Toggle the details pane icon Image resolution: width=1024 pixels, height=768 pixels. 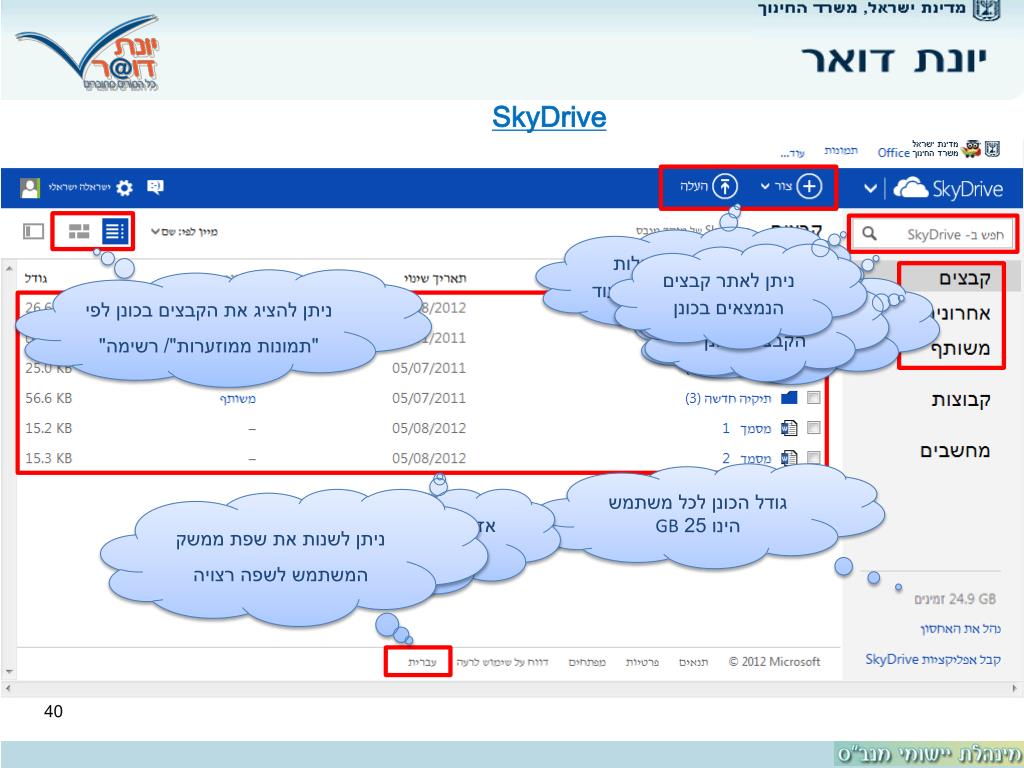coord(33,231)
